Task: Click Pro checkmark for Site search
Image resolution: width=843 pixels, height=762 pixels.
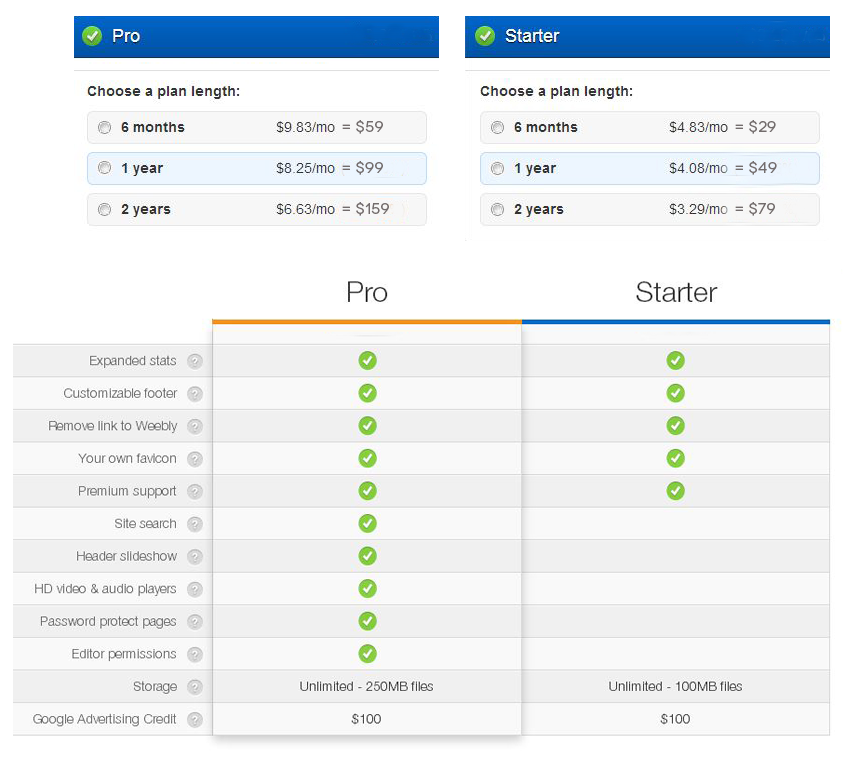Action: 368,523
